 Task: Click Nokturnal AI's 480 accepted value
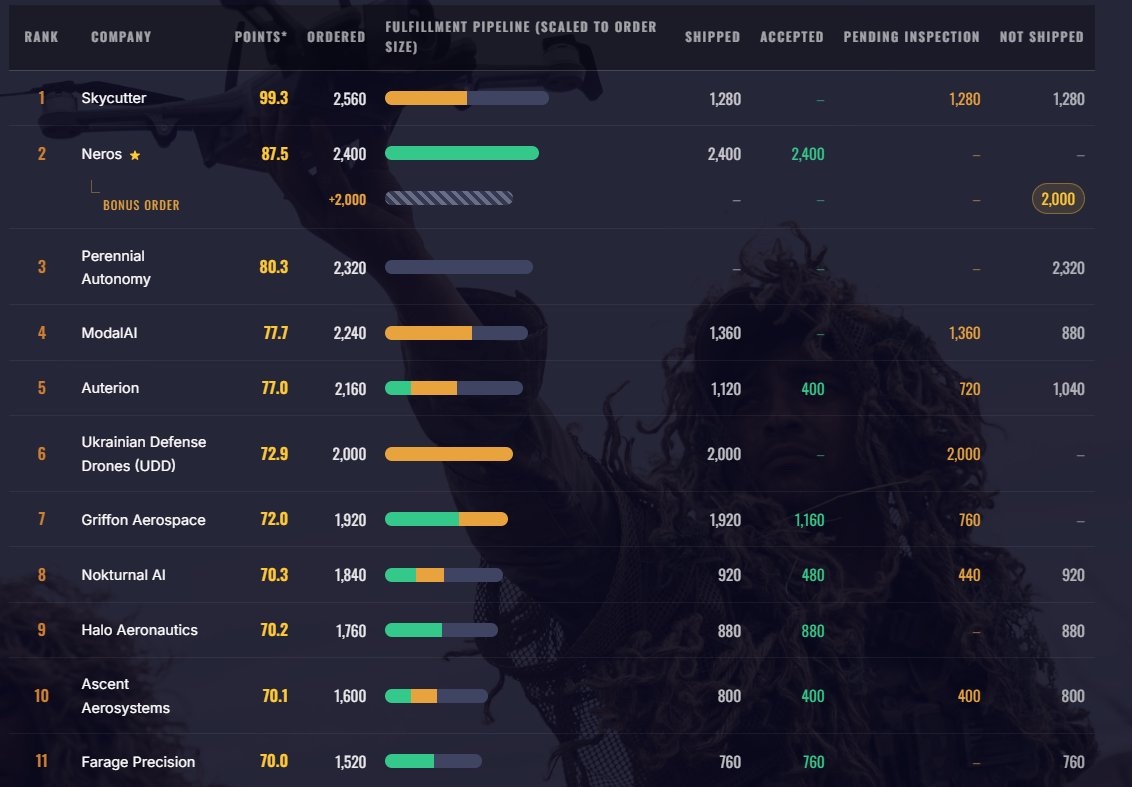point(813,575)
